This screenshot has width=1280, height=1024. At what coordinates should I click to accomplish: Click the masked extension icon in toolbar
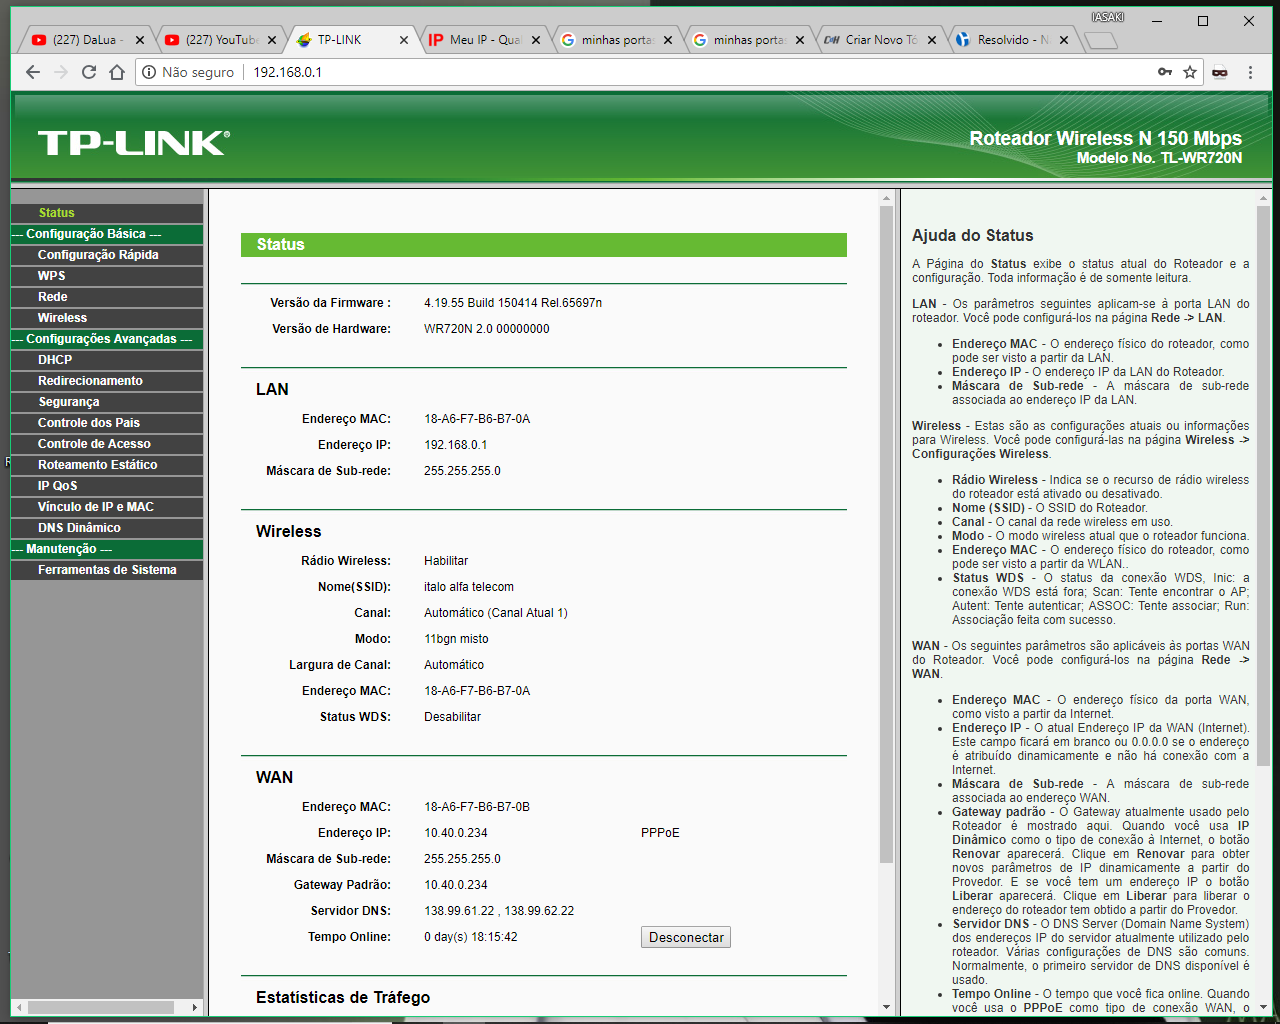[1220, 72]
